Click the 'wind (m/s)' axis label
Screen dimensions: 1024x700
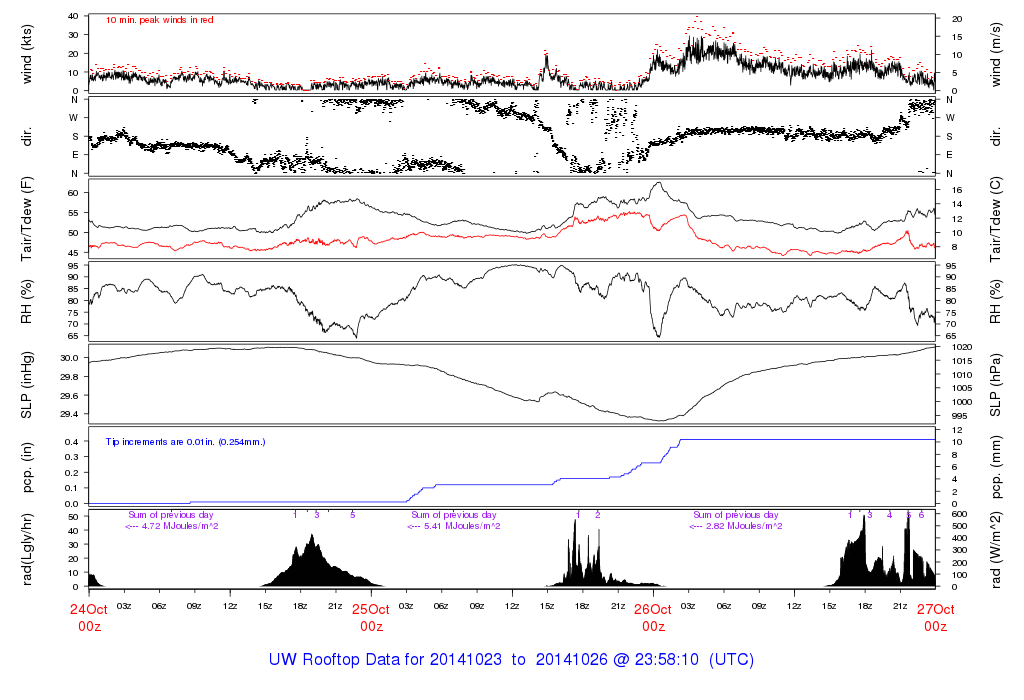tap(995, 54)
